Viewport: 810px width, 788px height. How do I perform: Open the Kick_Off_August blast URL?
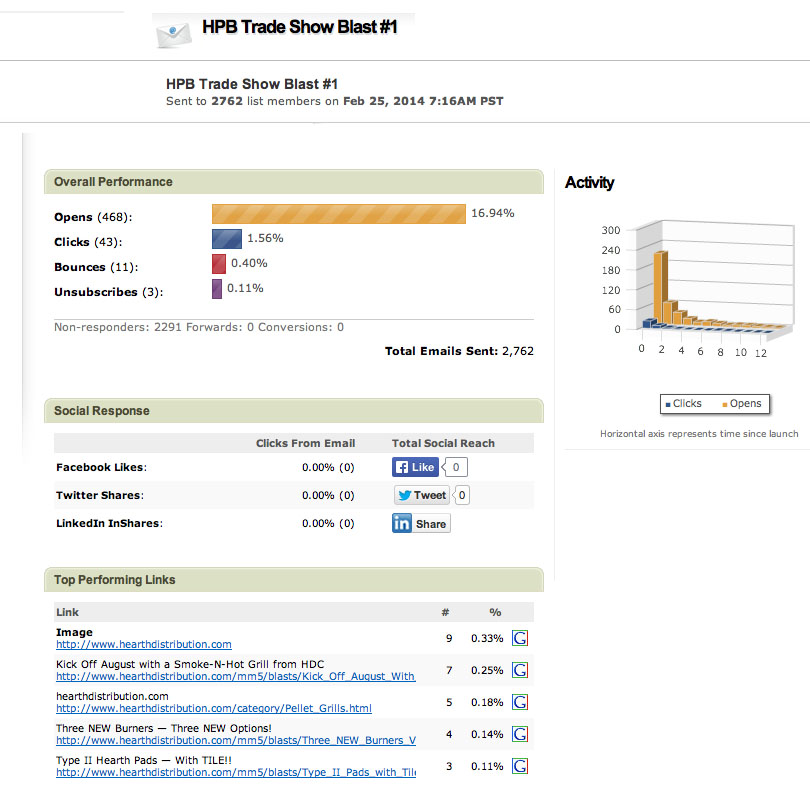click(235, 677)
